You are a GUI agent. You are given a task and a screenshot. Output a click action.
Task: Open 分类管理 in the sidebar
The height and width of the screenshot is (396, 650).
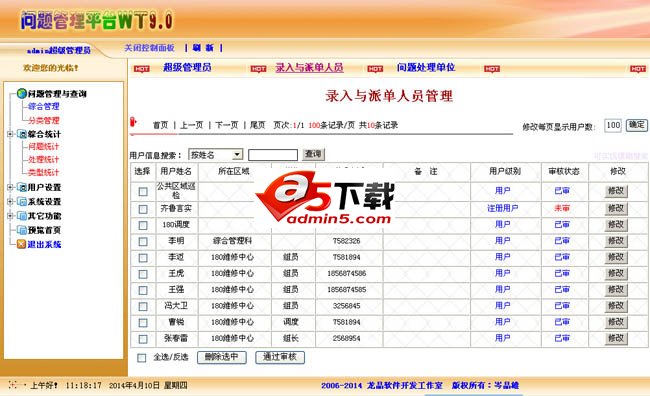[44, 120]
